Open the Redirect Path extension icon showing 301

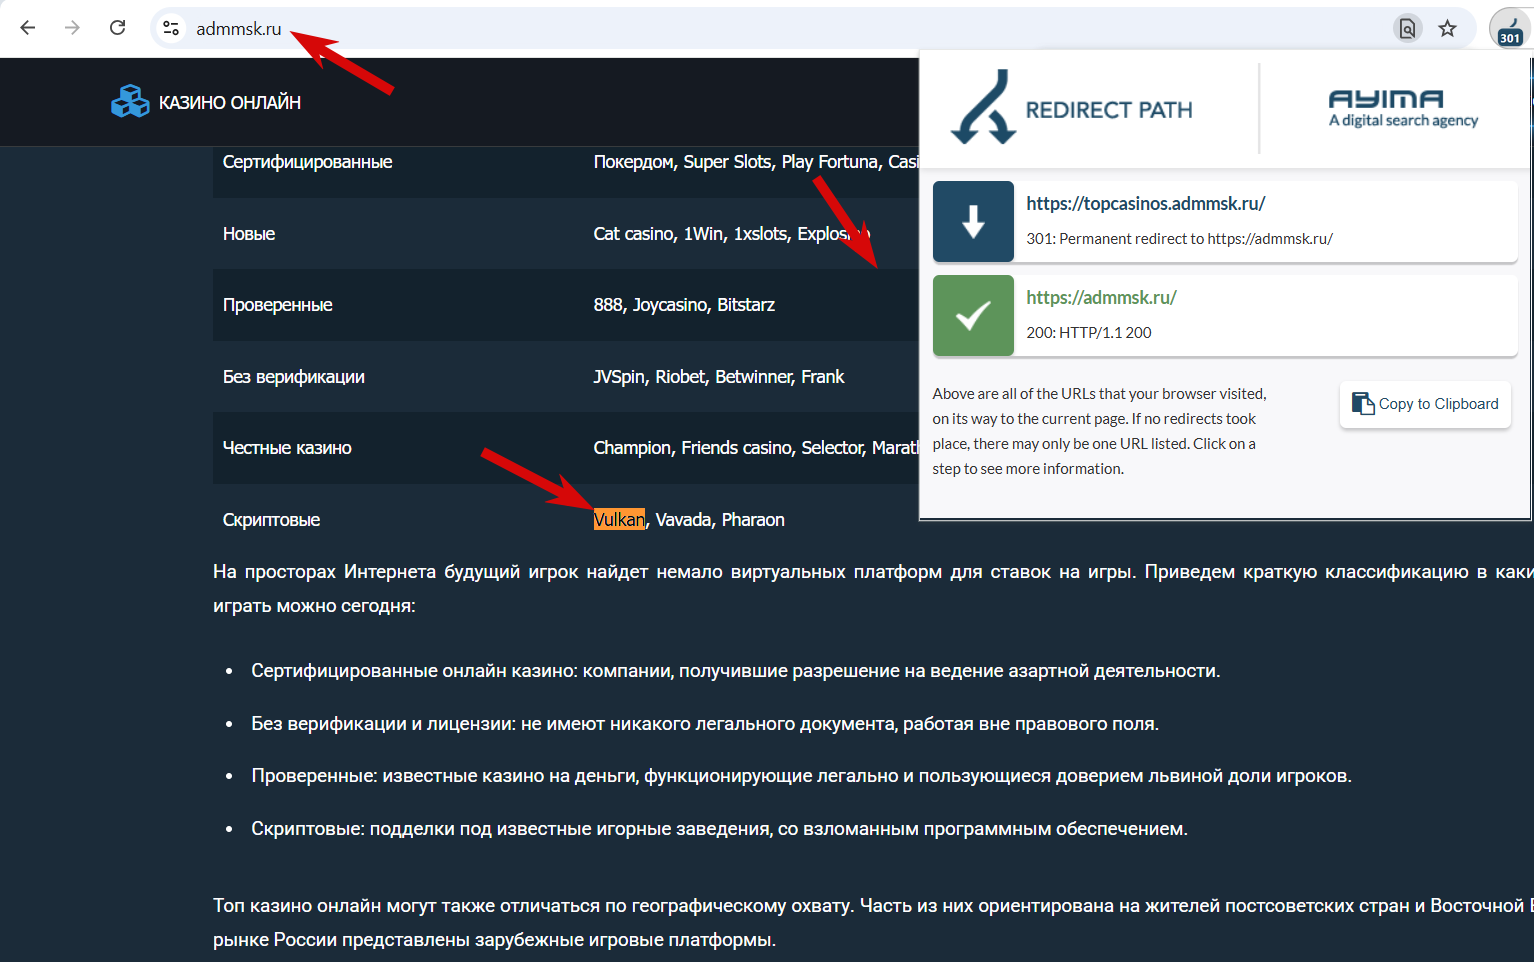(x=1510, y=28)
